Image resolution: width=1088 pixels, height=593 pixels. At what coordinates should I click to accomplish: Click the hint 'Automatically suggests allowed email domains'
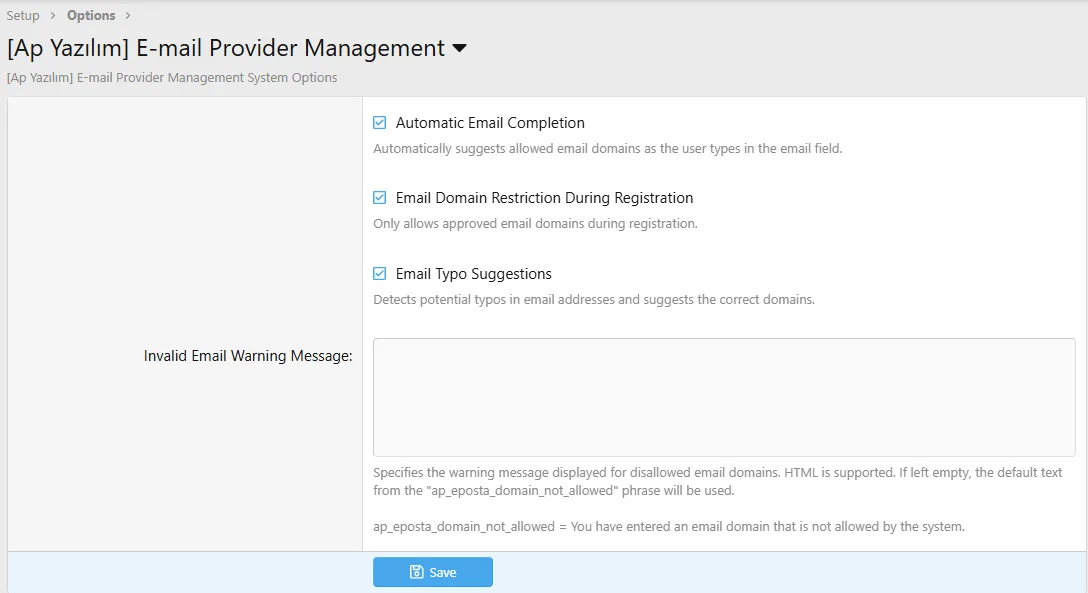608,148
